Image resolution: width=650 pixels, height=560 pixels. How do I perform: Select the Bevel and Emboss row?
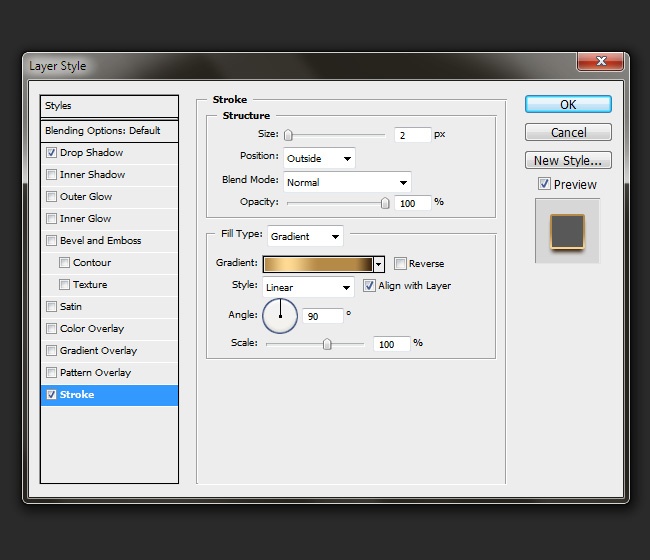point(109,240)
